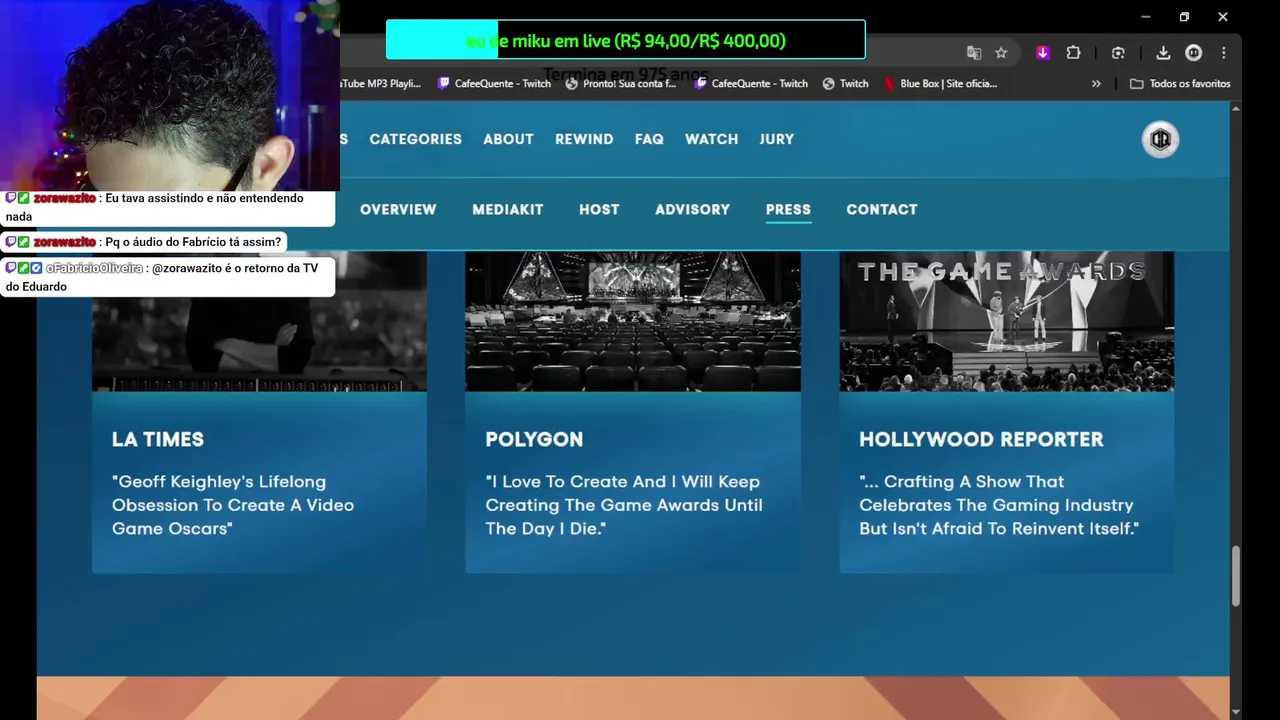Click the page vertical scrollbar thumb
Viewport: 1280px width, 720px height.
tap(1236, 576)
